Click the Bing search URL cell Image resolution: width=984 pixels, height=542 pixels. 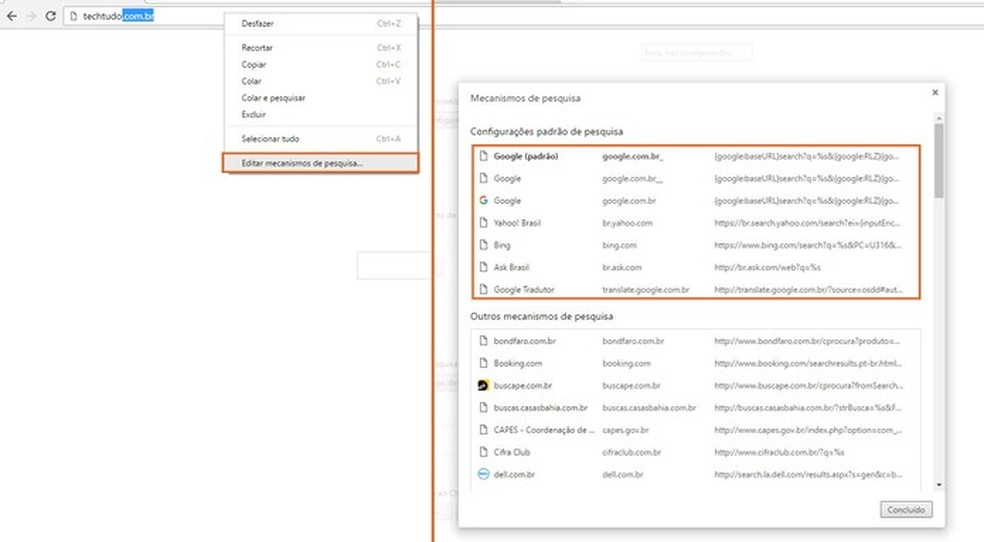coord(808,245)
